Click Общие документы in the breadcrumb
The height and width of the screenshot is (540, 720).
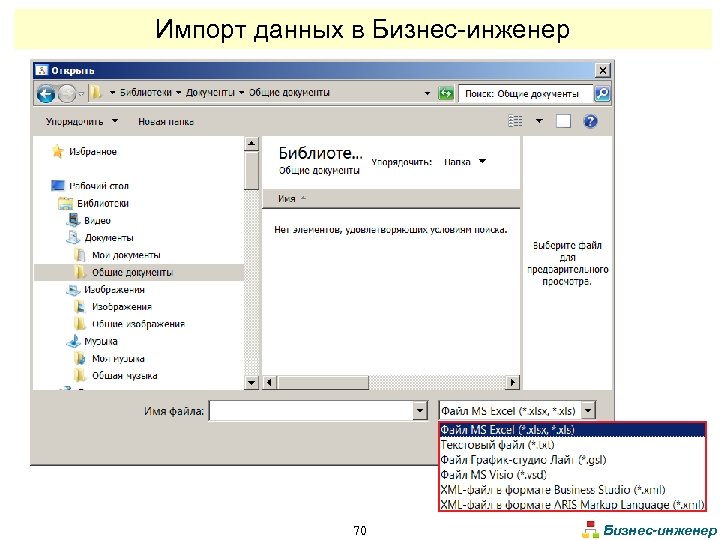(x=289, y=92)
